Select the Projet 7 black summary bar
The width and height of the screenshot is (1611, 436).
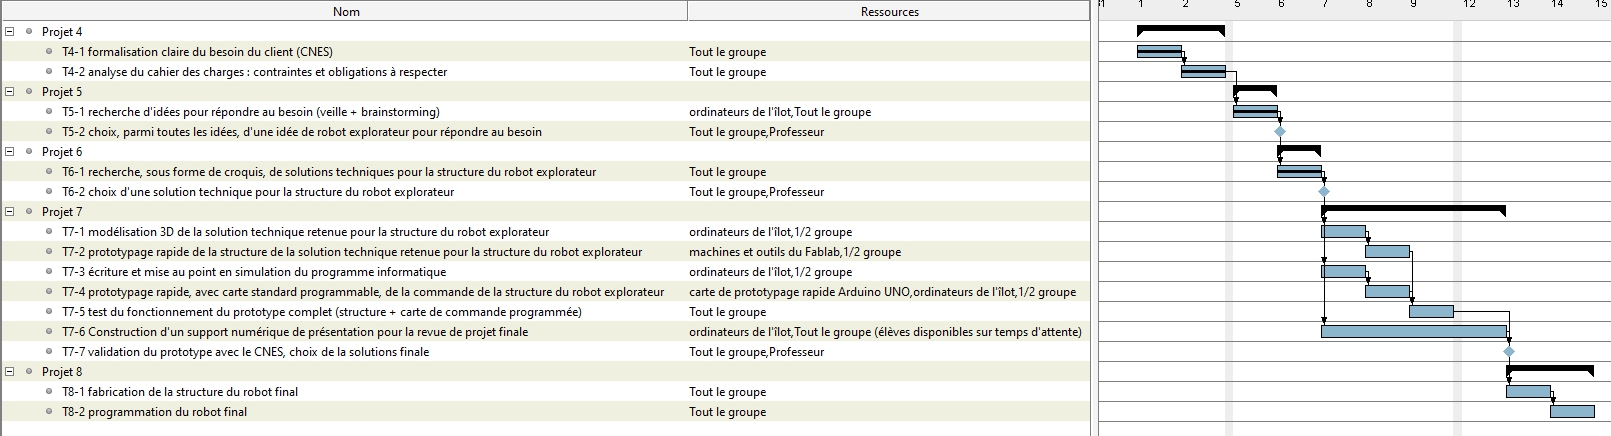tap(1413, 208)
